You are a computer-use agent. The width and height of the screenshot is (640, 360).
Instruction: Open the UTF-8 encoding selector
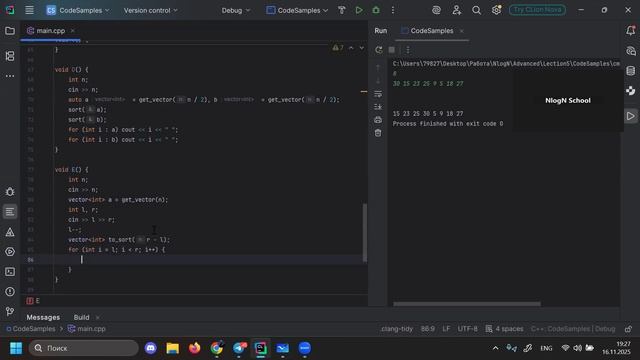467,329
